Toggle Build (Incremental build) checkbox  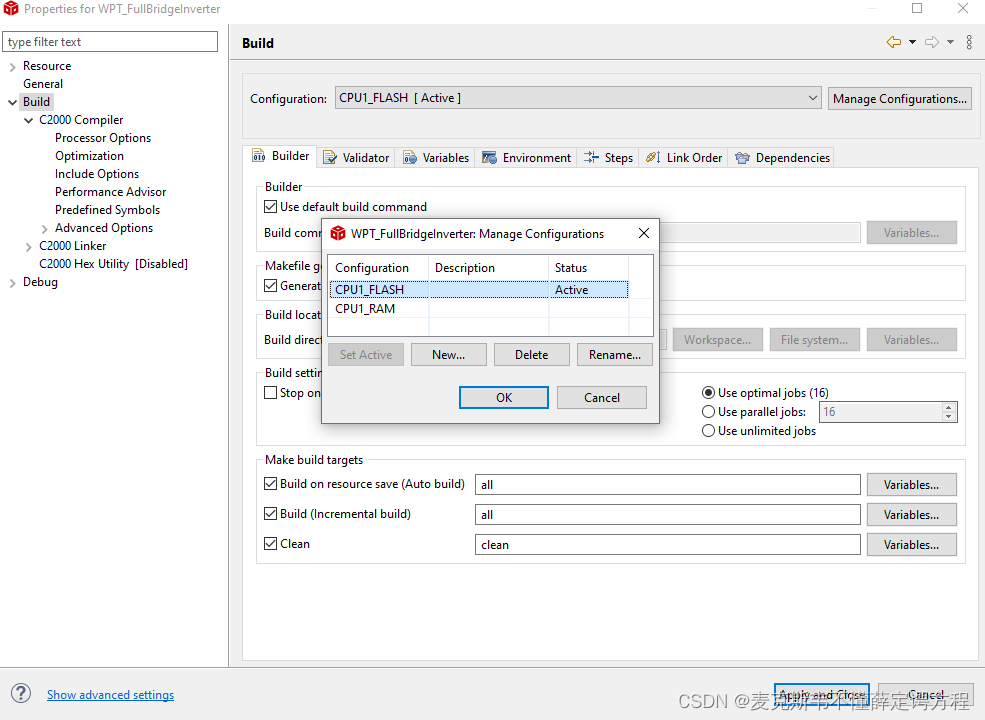pos(271,513)
